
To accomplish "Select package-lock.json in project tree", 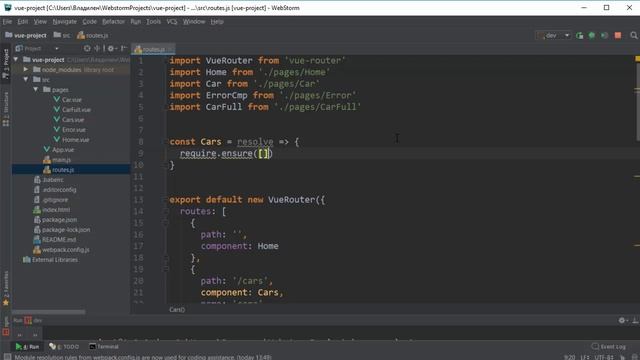I will coord(62,229).
